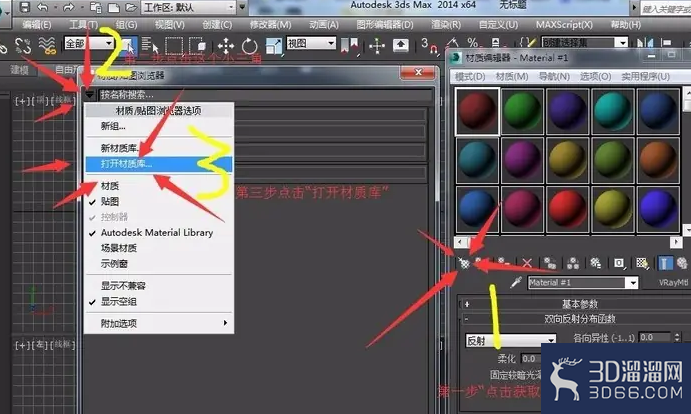The width and height of the screenshot is (691, 414).
Task: Select the red material sample sphere in first slot
Action: tap(477, 111)
